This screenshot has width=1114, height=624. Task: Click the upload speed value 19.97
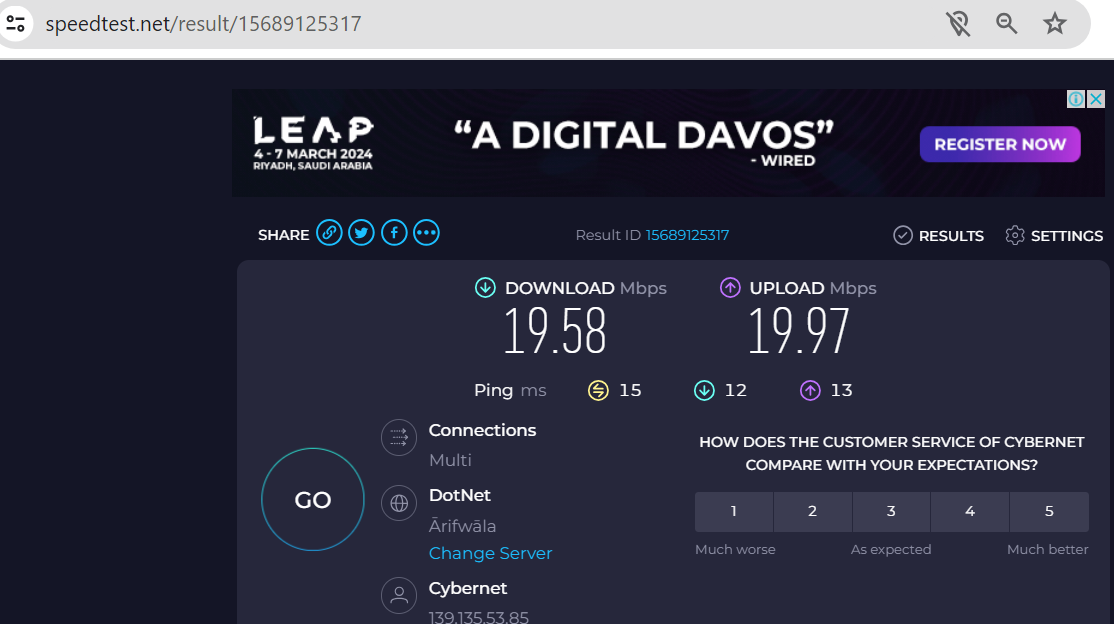click(x=799, y=330)
